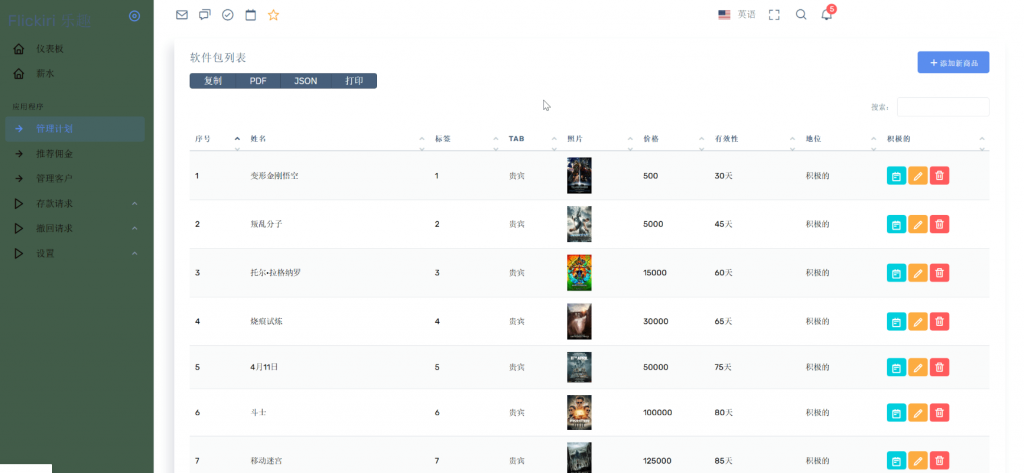The height and width of the screenshot is (473, 1024).
Task: Sort table by 序号 column
Action: (x=217, y=139)
